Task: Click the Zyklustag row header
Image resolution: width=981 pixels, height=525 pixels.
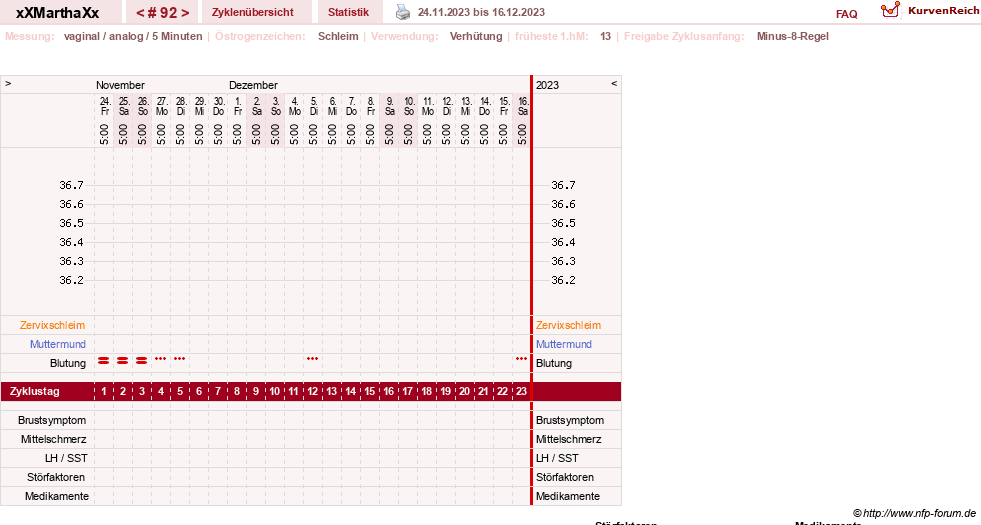Action: coord(35,392)
